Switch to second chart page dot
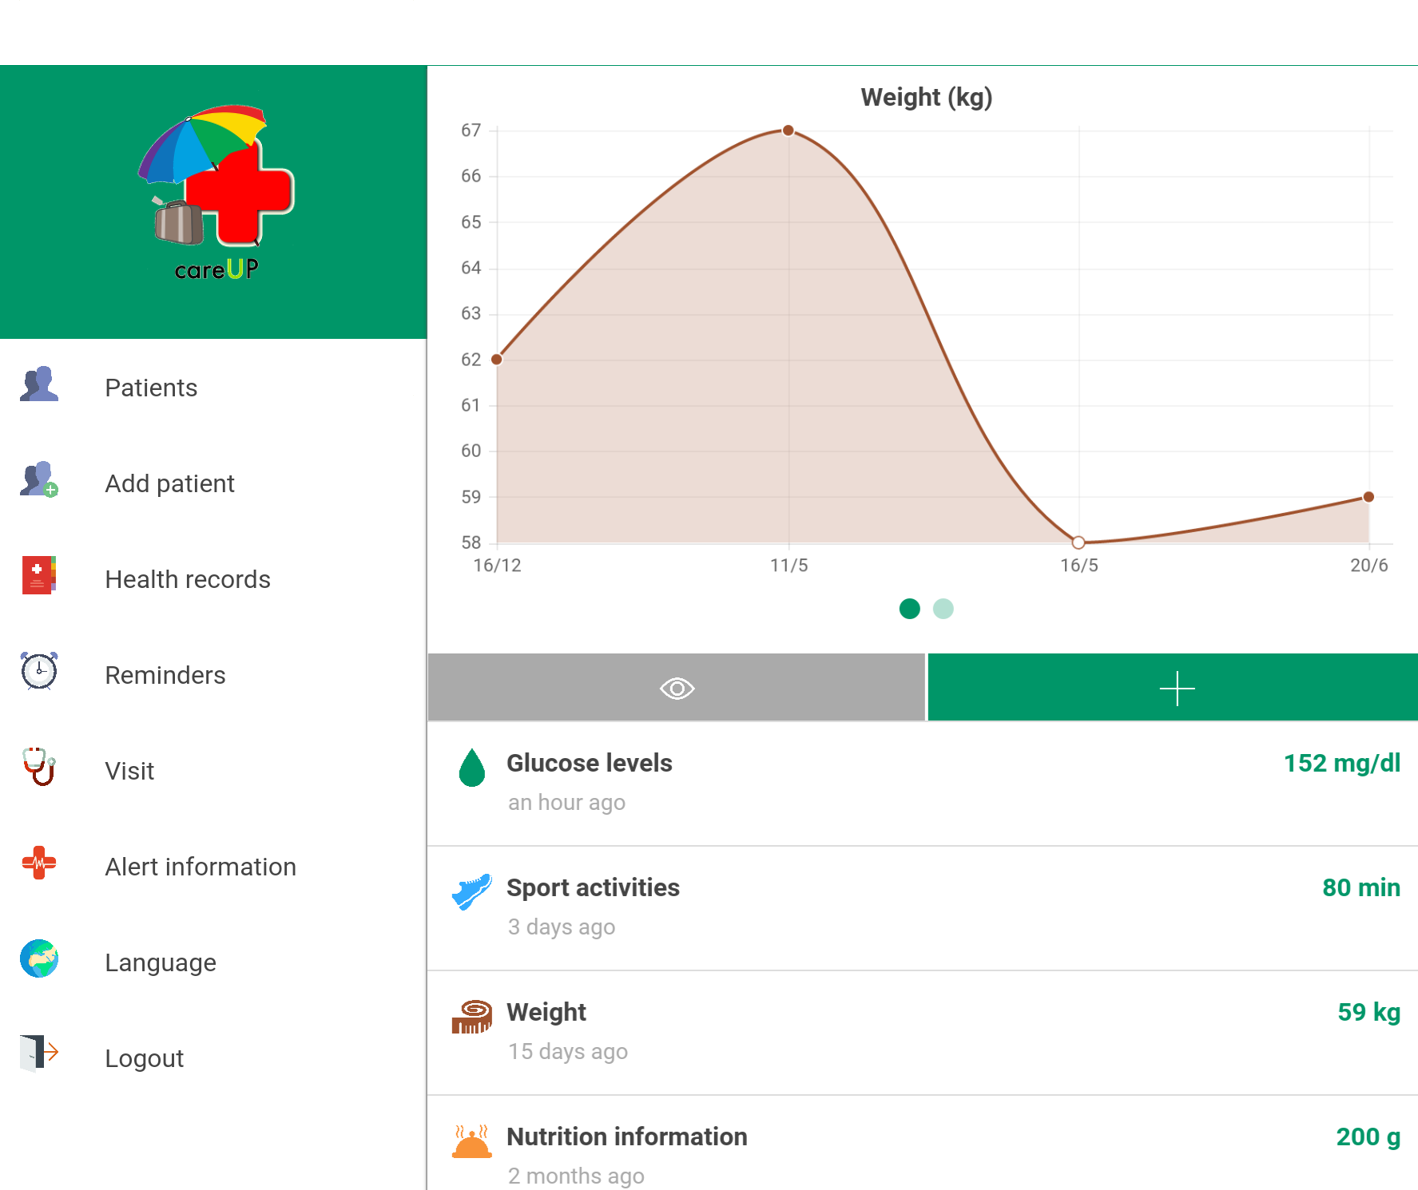Image resolution: width=1418 pixels, height=1190 pixels. tap(943, 609)
